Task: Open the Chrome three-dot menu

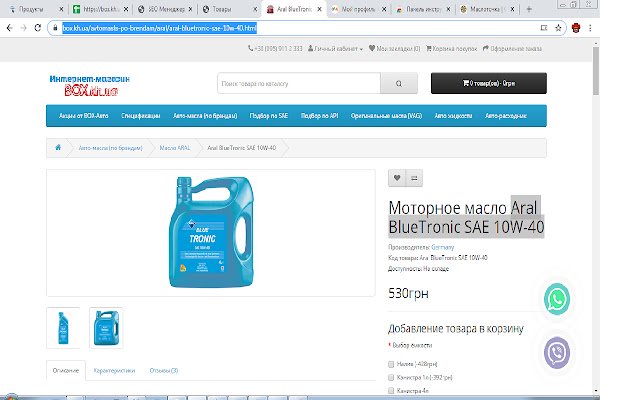Action: click(x=590, y=28)
